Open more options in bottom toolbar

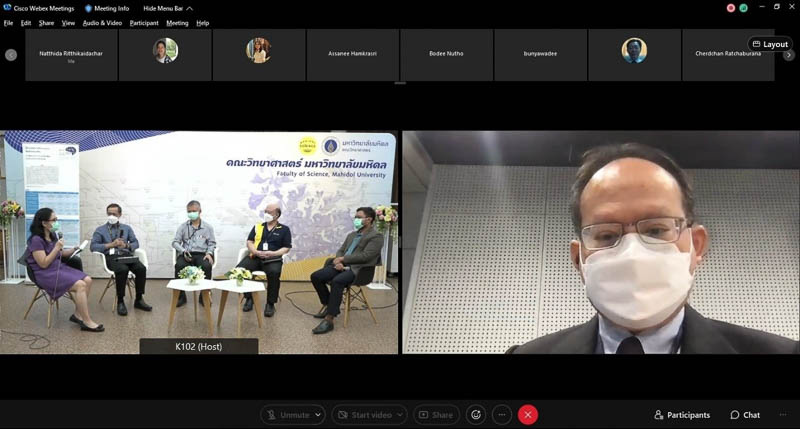pos(502,414)
